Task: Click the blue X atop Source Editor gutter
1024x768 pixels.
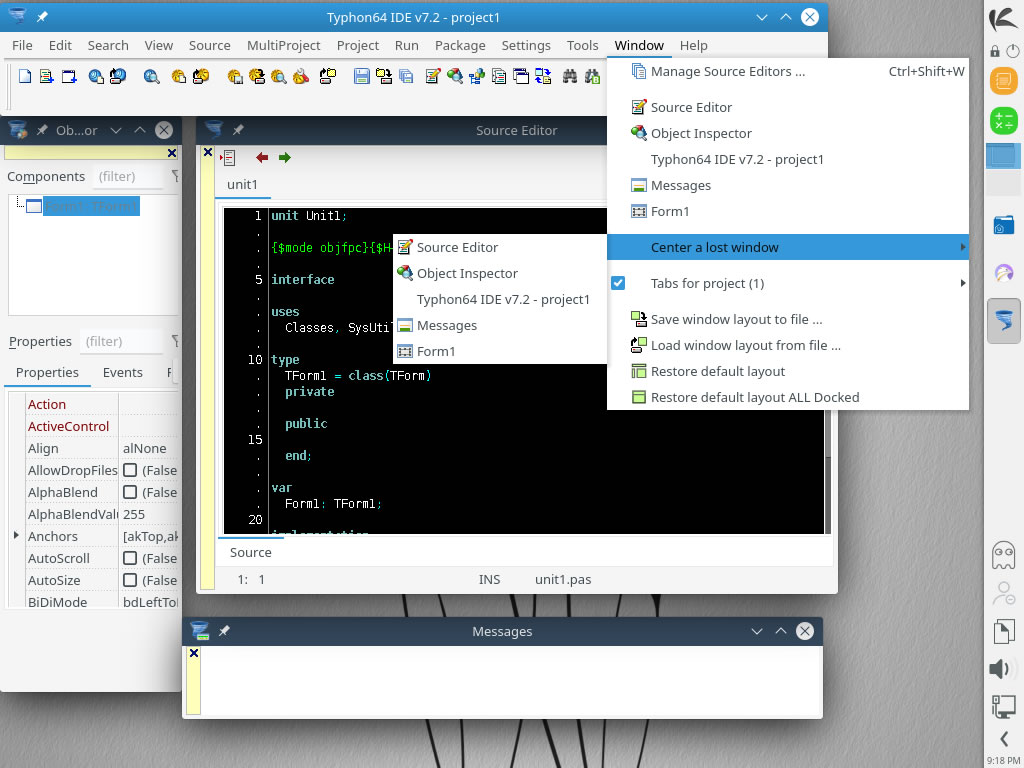Action: pos(208,152)
